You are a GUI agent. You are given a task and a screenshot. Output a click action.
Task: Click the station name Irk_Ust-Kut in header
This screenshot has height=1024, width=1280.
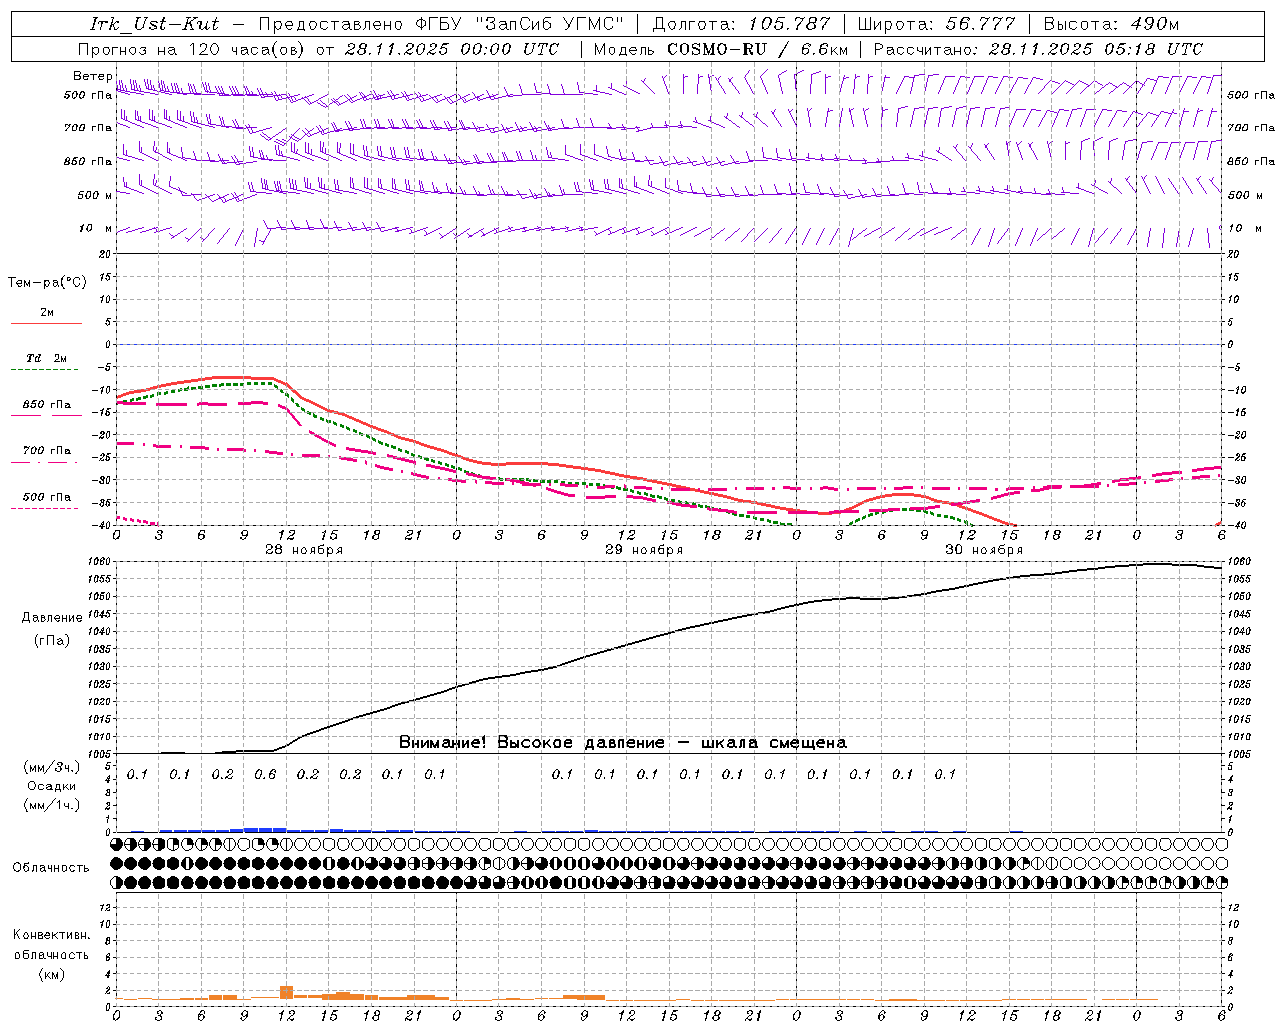(x=154, y=24)
